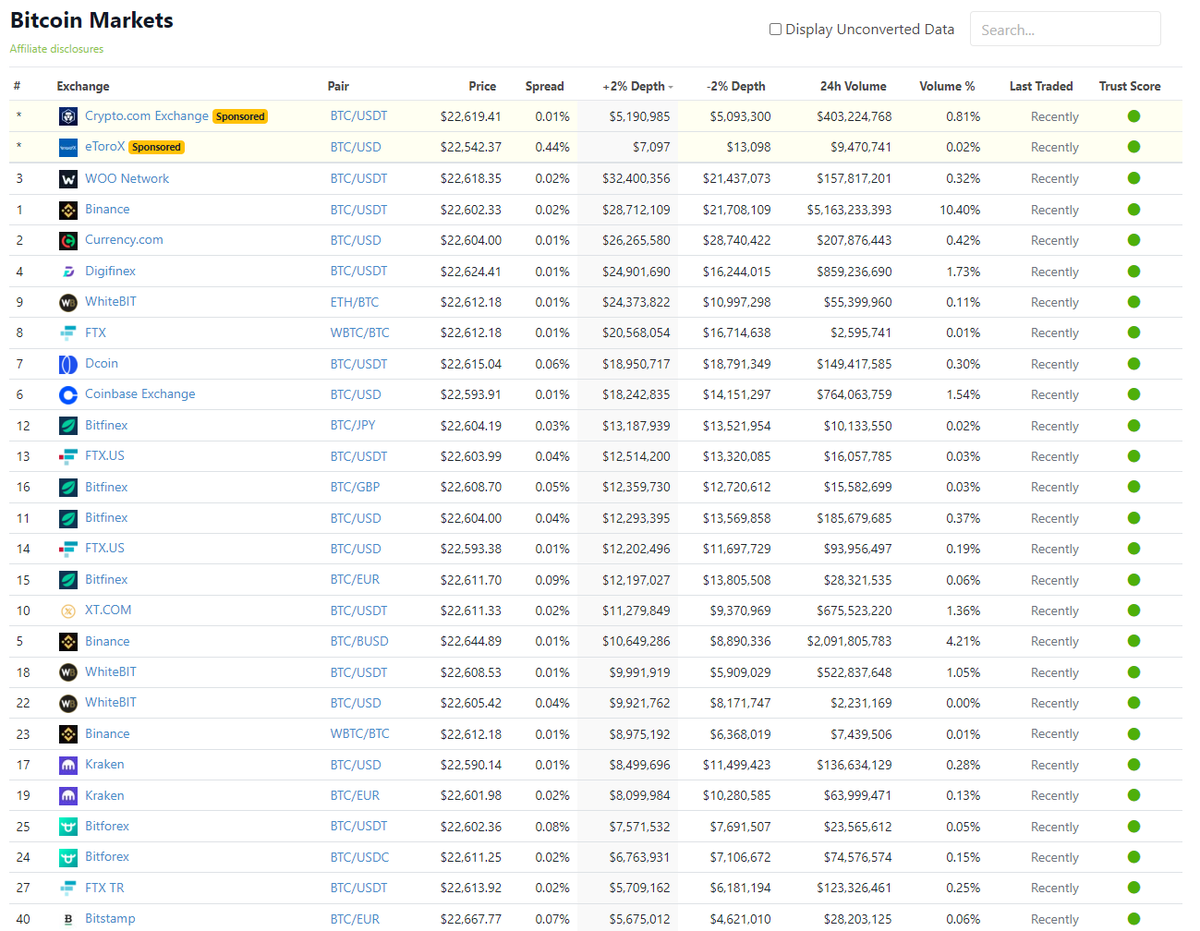Screen dimensions: 1200x931
Task: Click WhiteBIT logo in BTC/USD row
Action: tap(68, 704)
